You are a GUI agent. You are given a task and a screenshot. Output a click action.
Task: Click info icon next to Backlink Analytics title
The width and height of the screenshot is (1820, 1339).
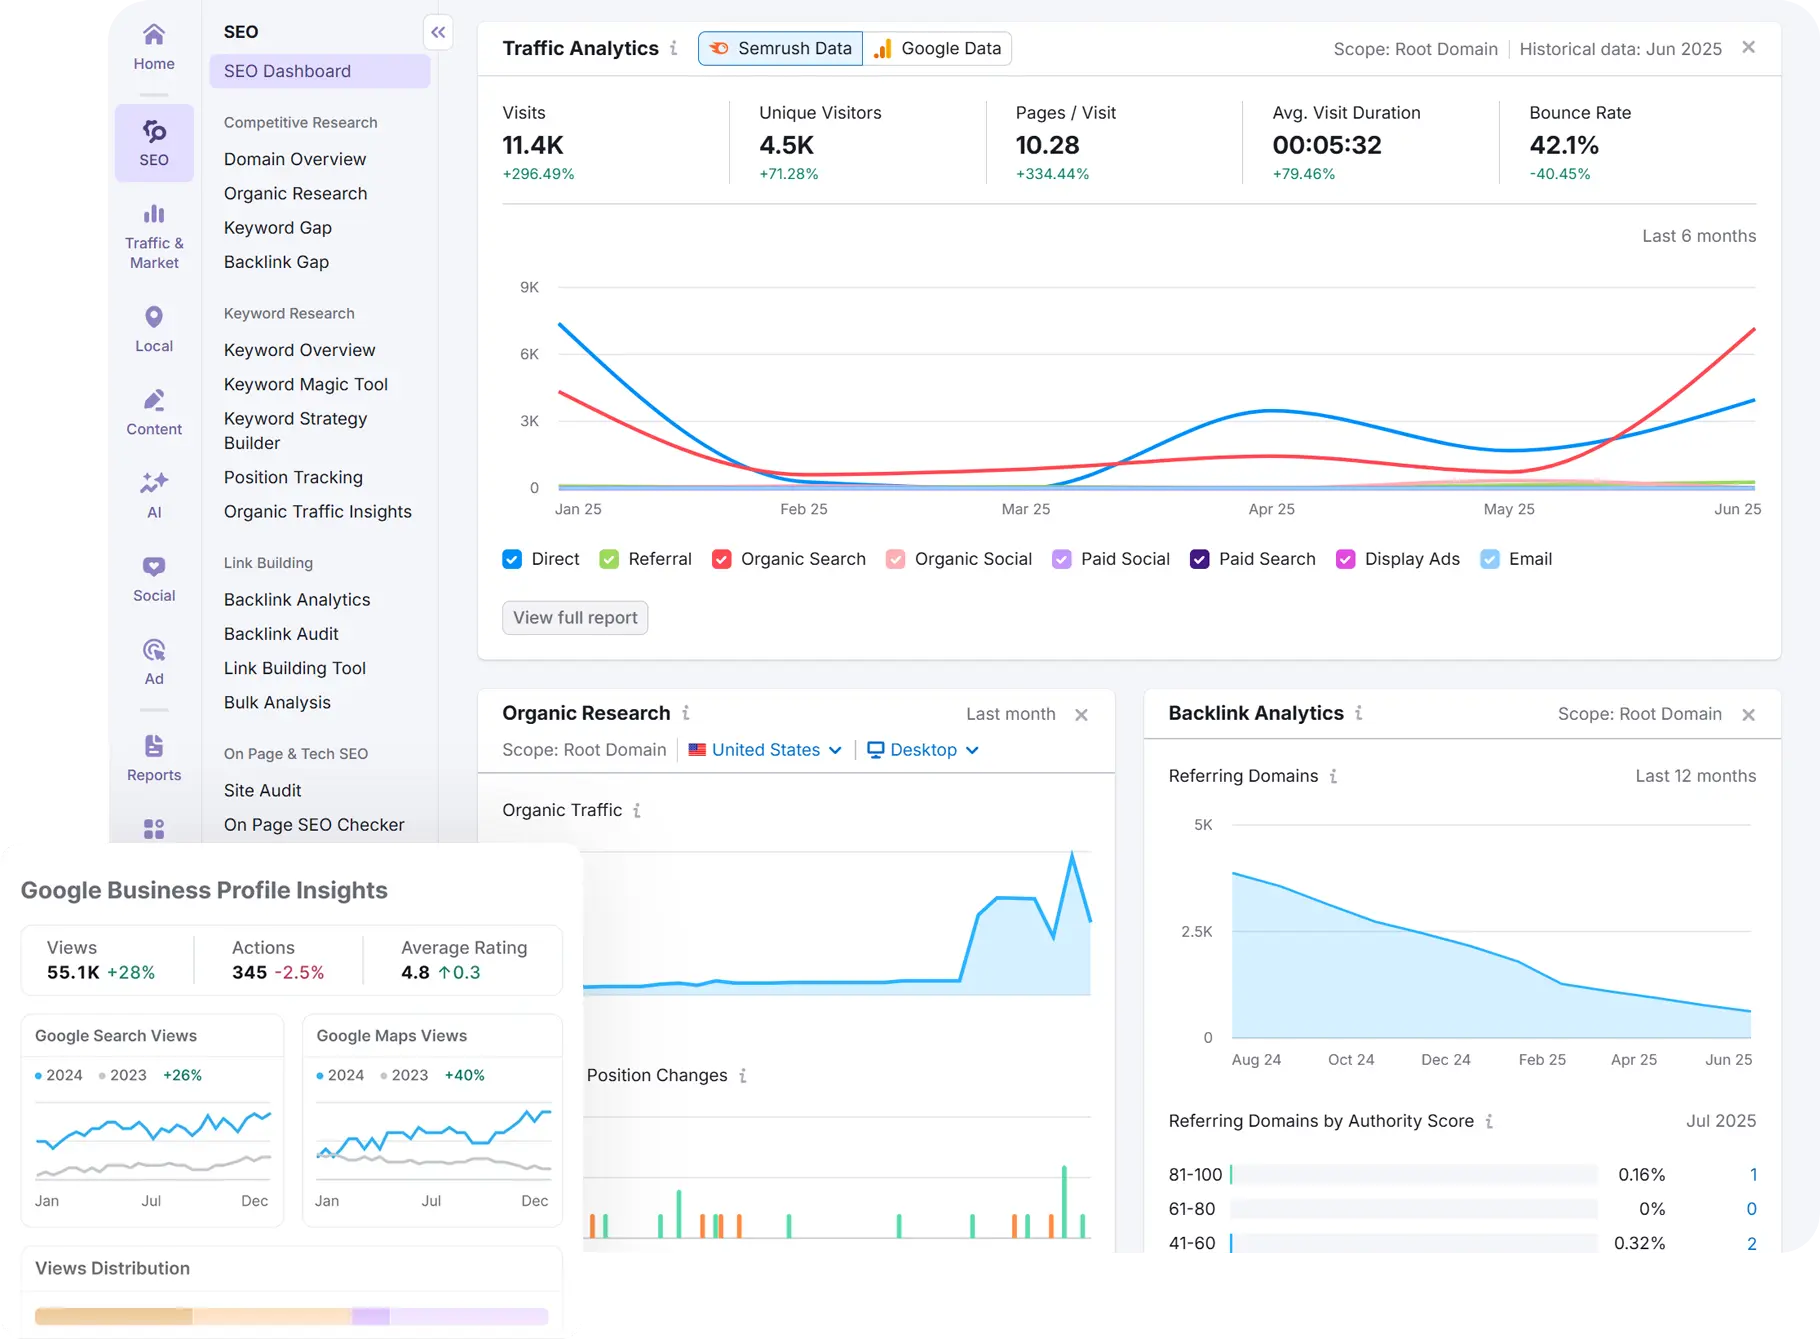[1359, 713]
